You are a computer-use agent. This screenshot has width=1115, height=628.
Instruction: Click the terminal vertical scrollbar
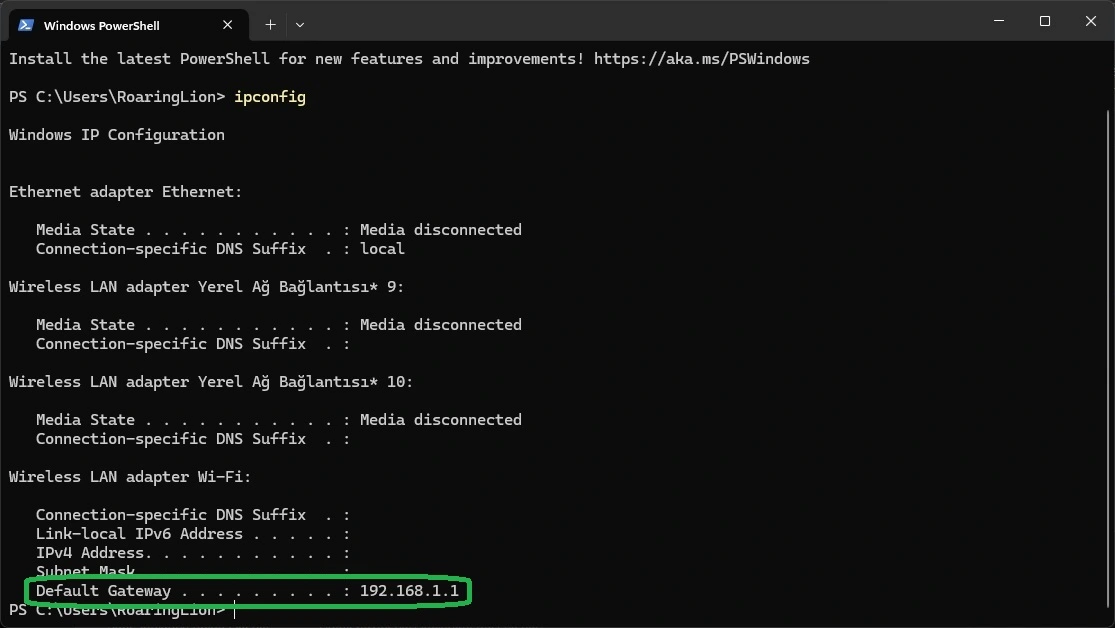pyautogui.click(x=1109, y=356)
